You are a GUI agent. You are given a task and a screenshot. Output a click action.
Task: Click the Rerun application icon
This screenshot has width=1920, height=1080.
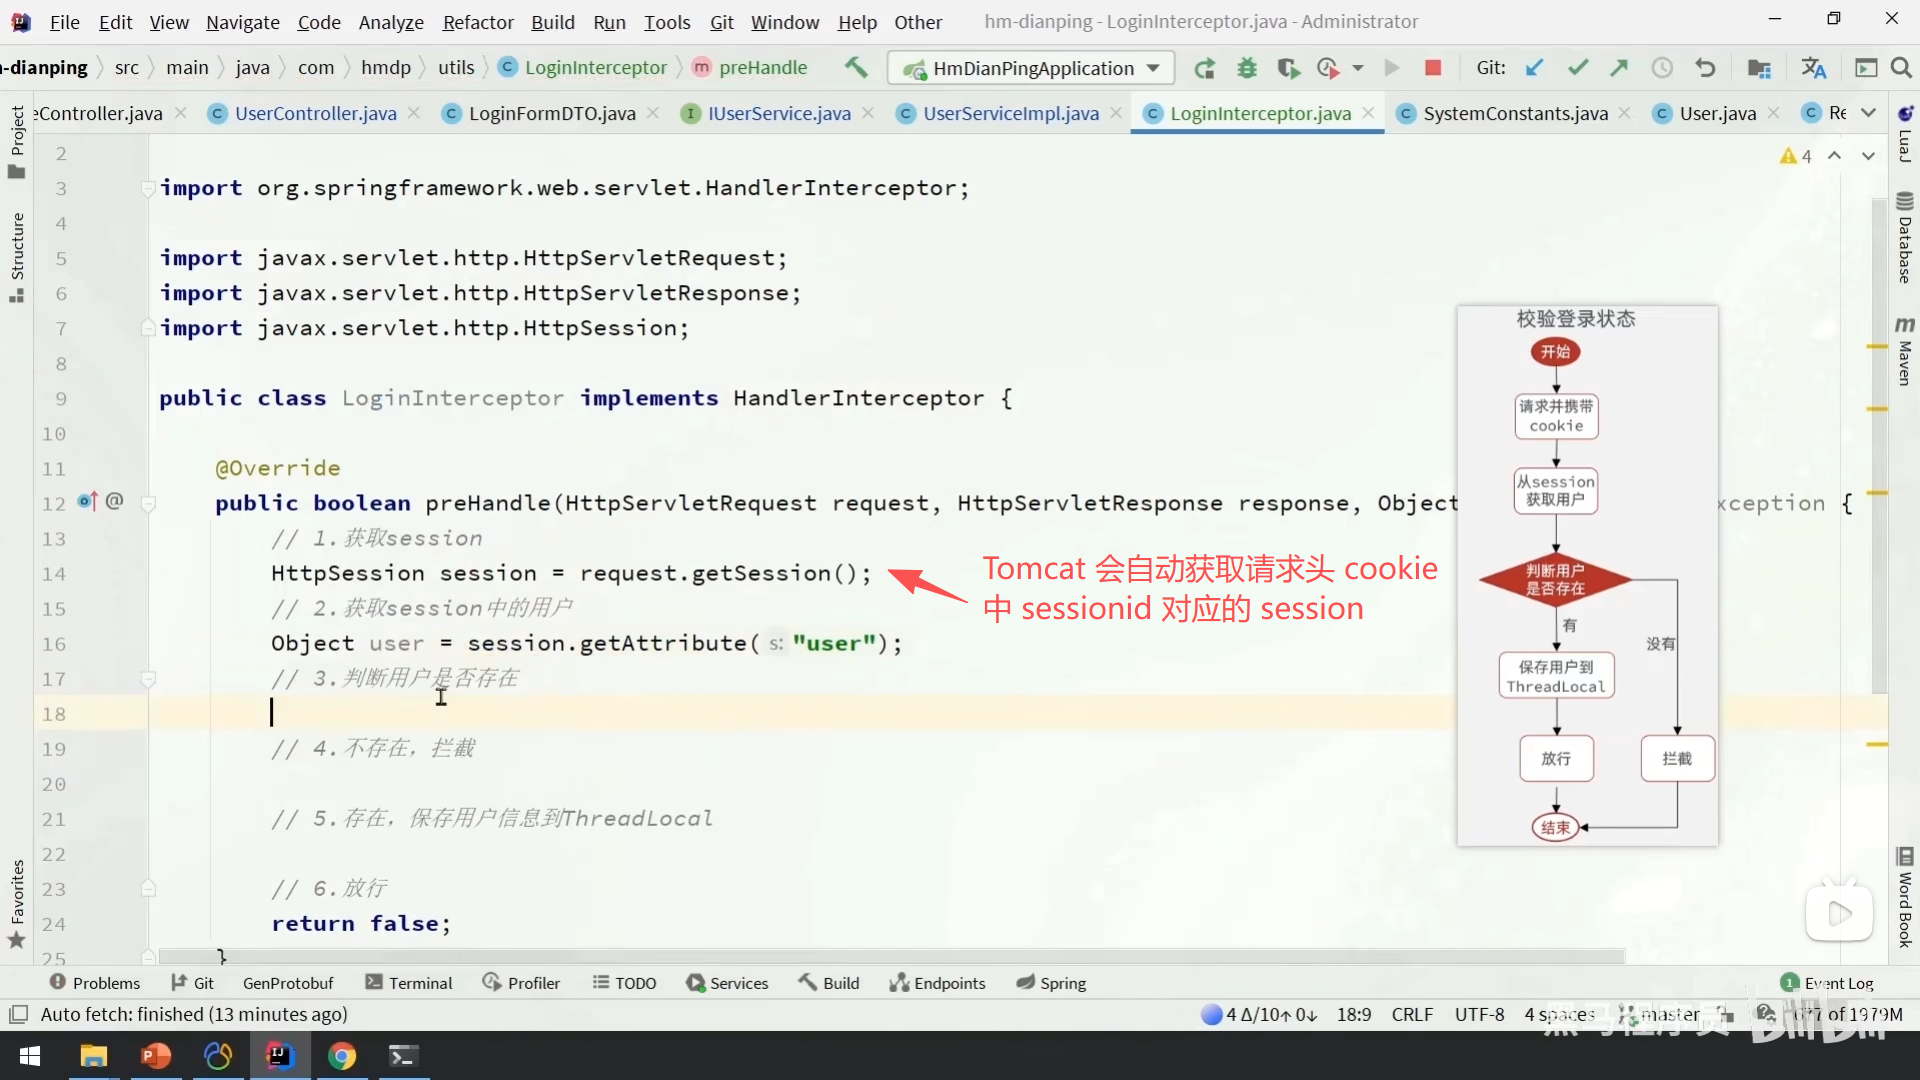[1204, 68]
